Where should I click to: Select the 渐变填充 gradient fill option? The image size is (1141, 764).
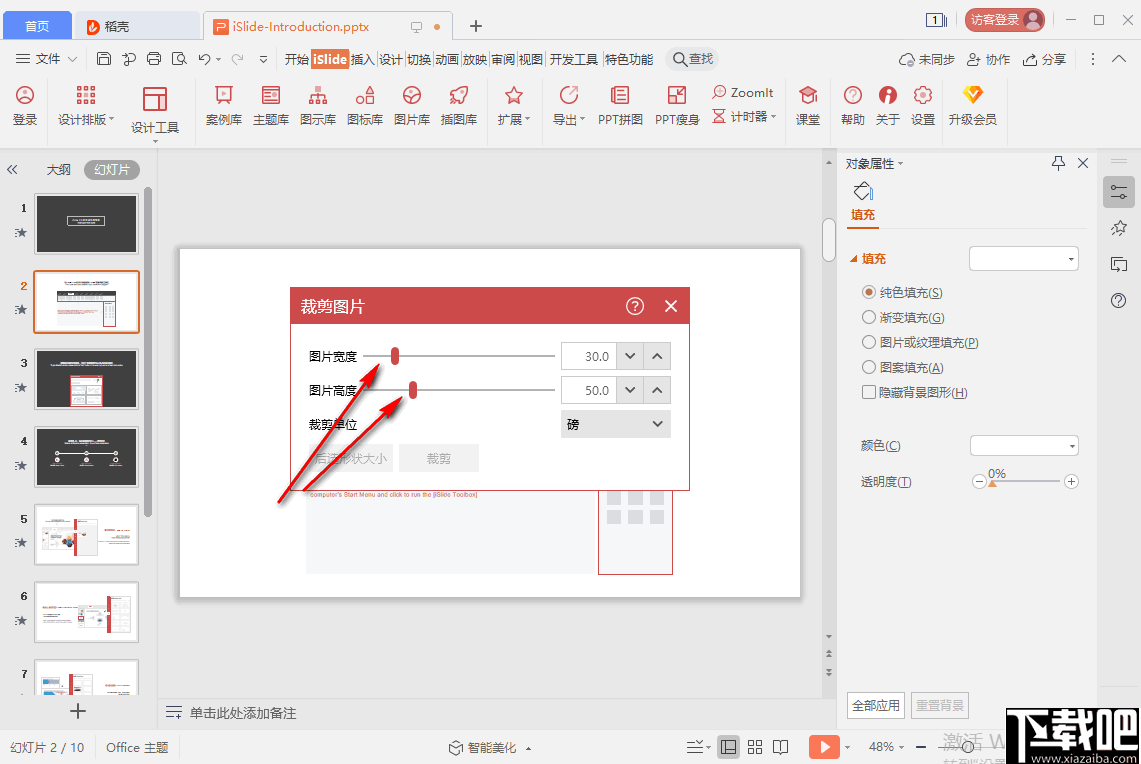(868, 317)
